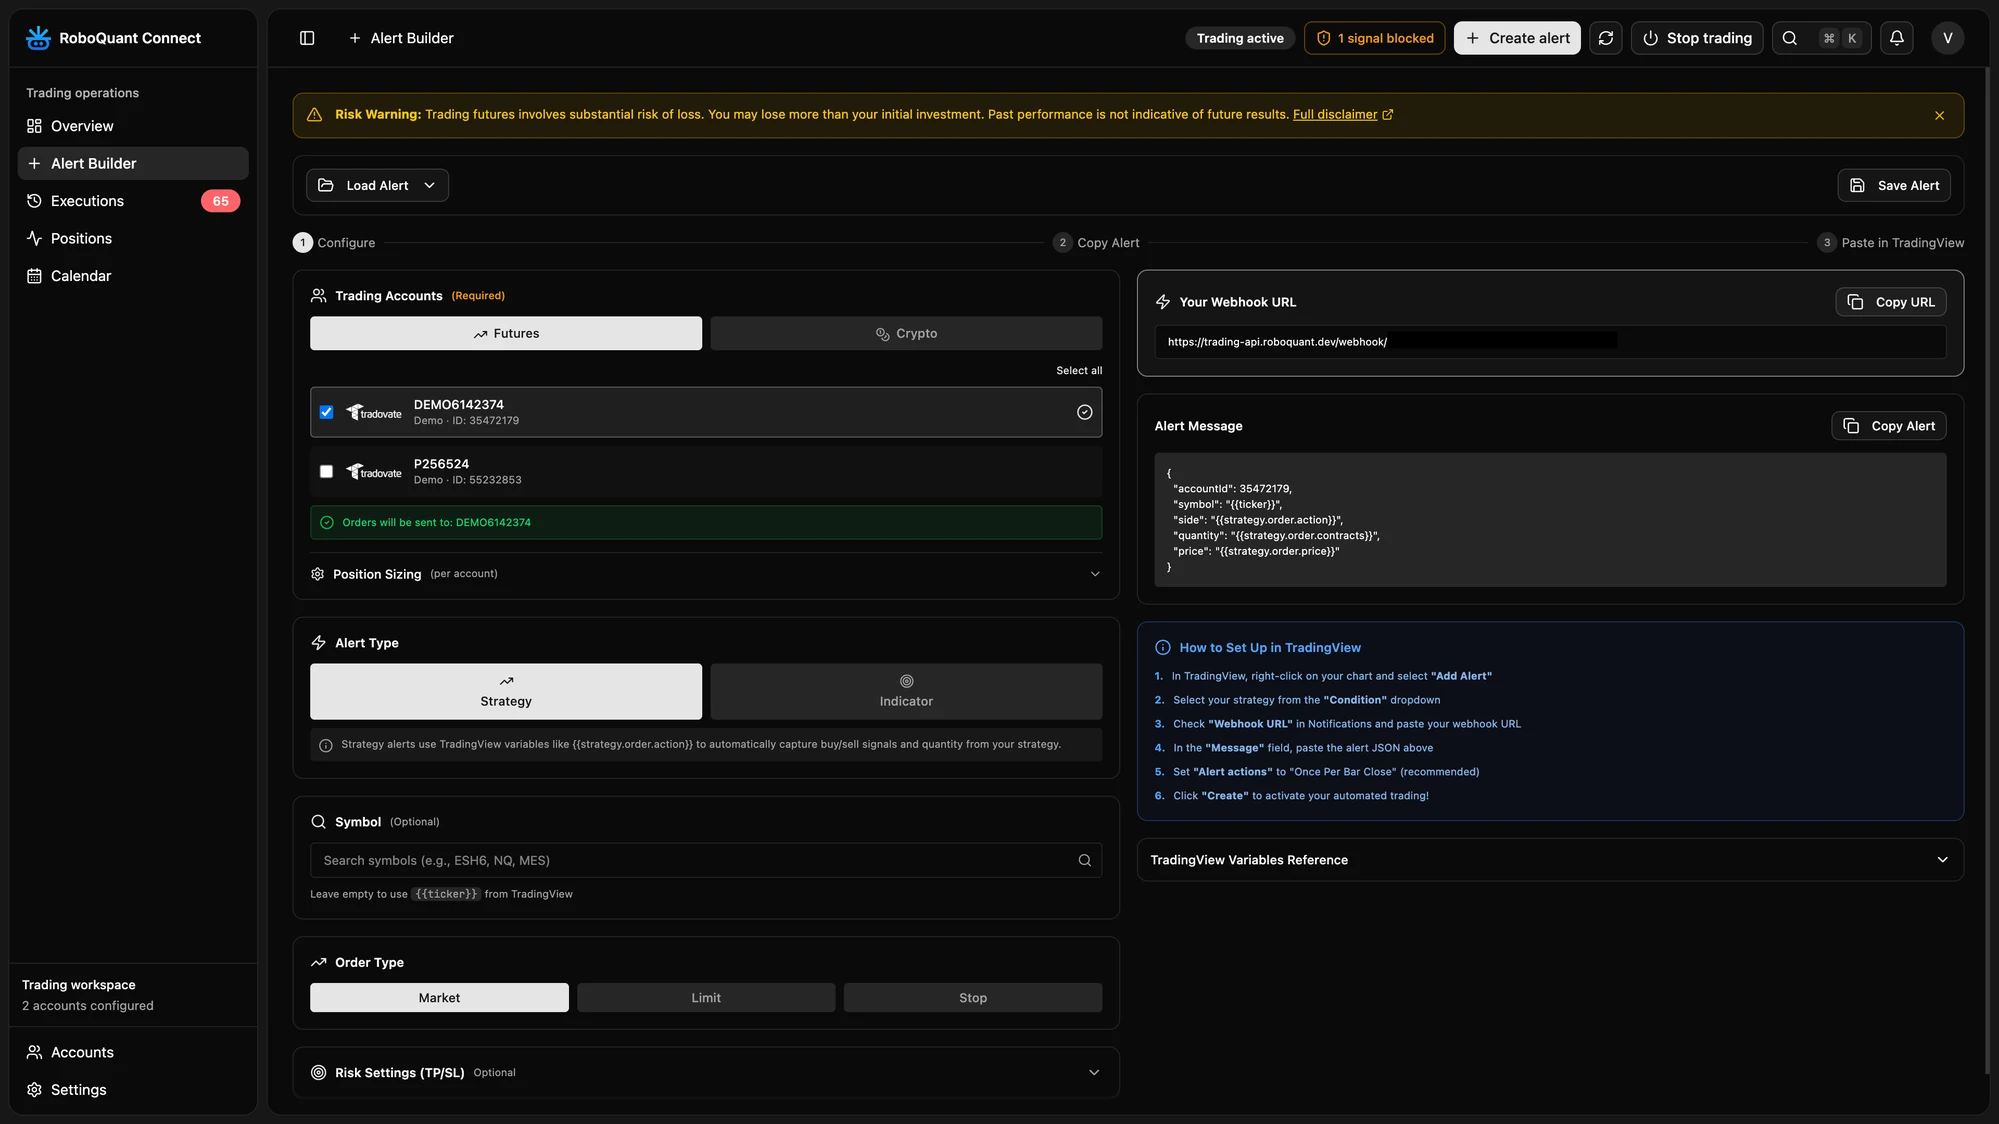Click the refresh icon in the top bar
The height and width of the screenshot is (1124, 1999).
1606,38
